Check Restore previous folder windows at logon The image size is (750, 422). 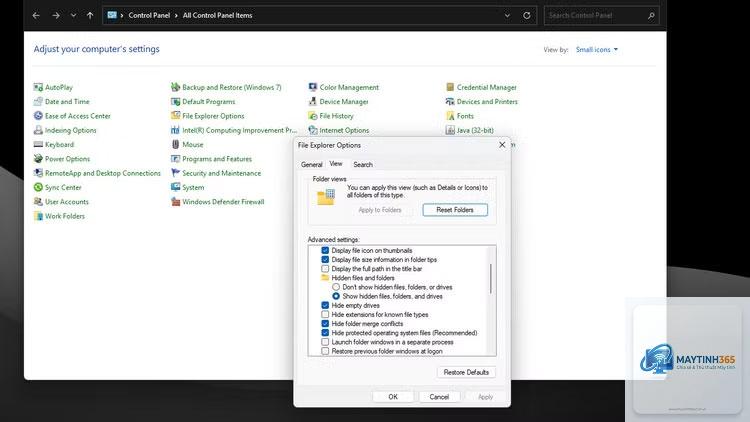(x=325, y=351)
